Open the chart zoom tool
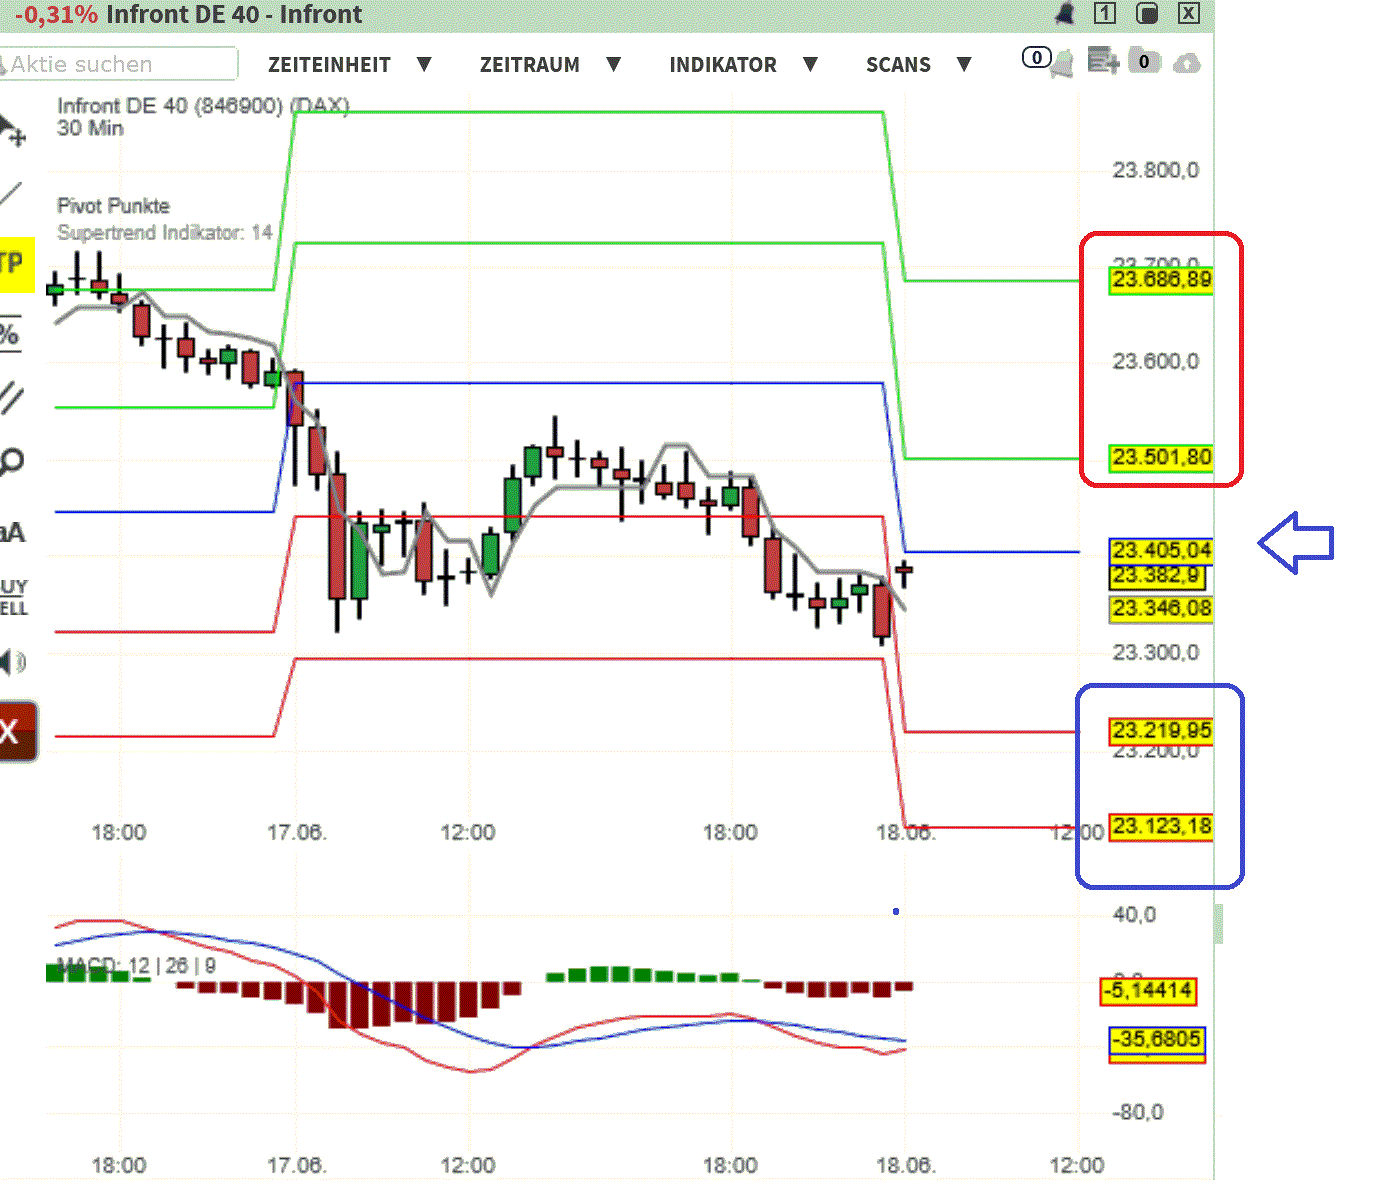 (12, 460)
